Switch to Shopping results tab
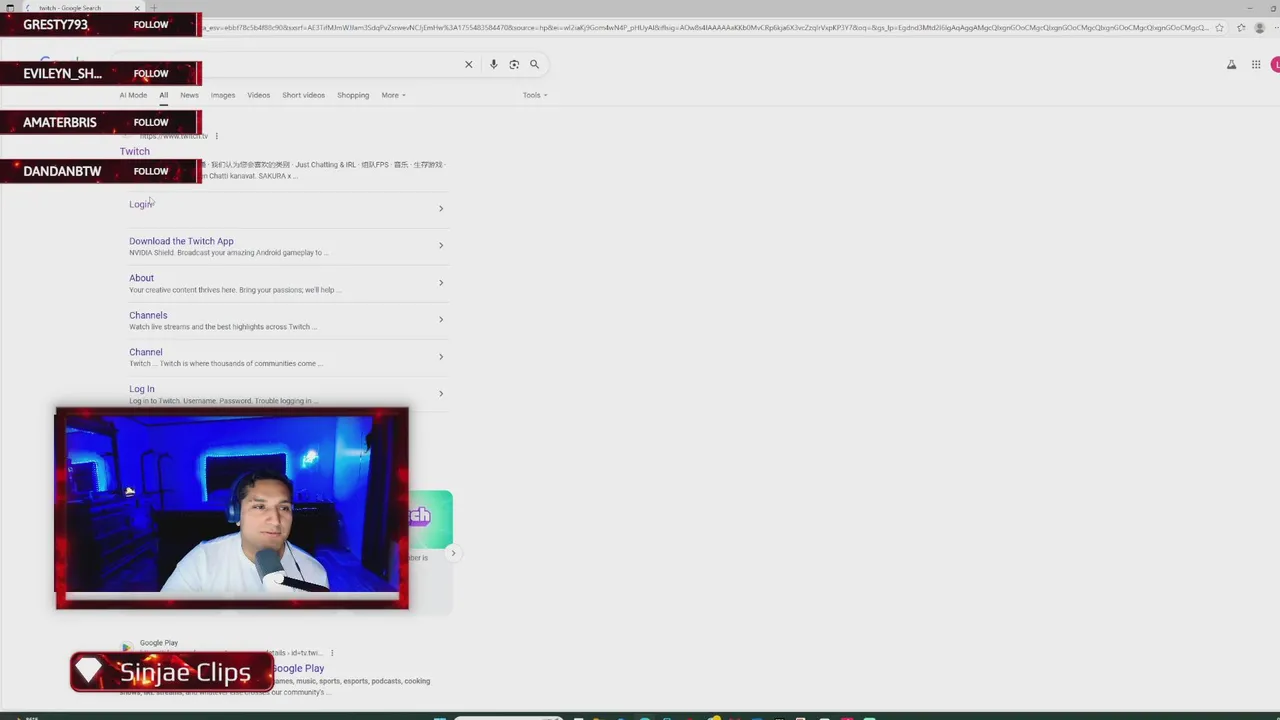Screen dimensions: 1280x720 [353, 95]
